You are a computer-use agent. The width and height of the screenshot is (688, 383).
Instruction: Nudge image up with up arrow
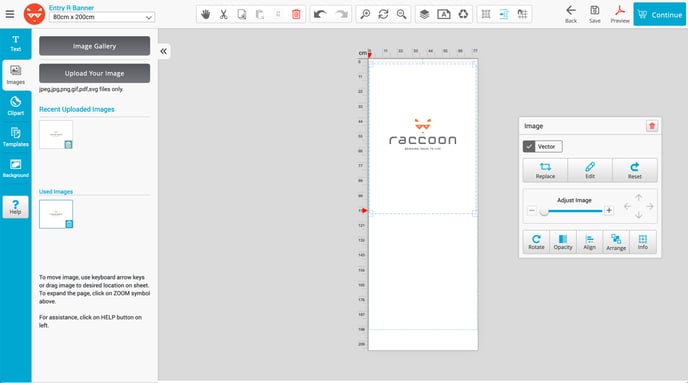click(638, 197)
